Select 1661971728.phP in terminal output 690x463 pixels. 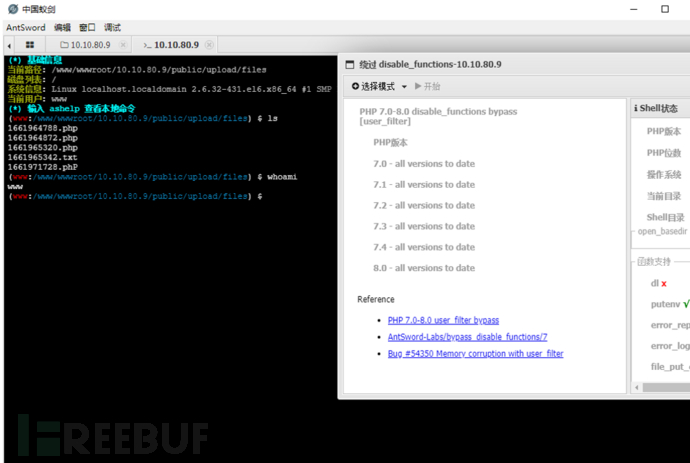[x=43, y=167]
